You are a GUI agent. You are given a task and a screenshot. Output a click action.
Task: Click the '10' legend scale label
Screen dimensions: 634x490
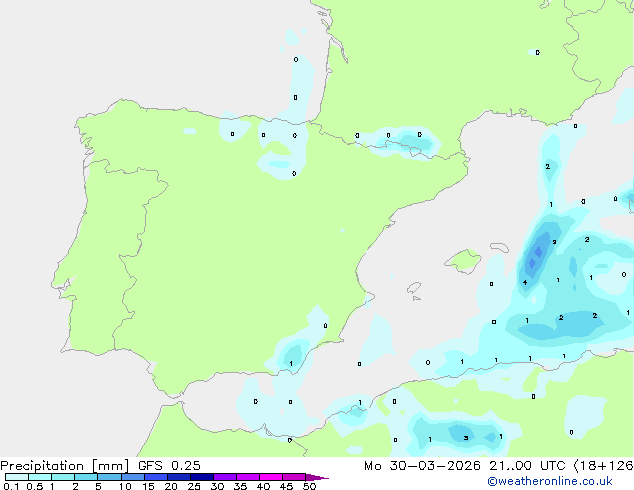(x=125, y=486)
